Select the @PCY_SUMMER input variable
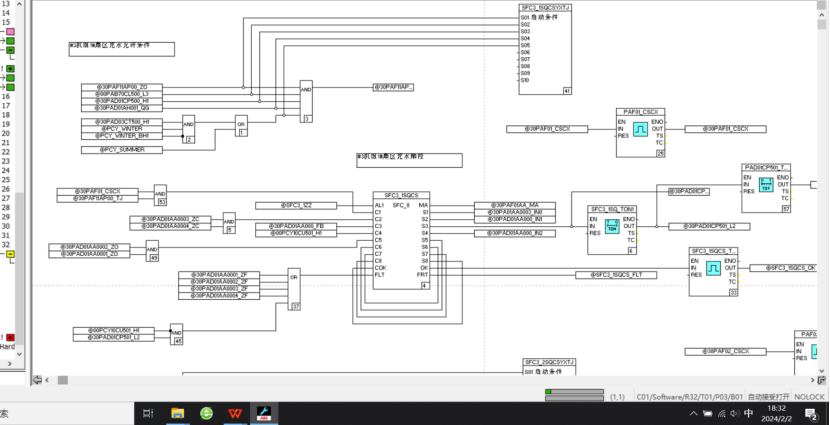 [x=122, y=150]
